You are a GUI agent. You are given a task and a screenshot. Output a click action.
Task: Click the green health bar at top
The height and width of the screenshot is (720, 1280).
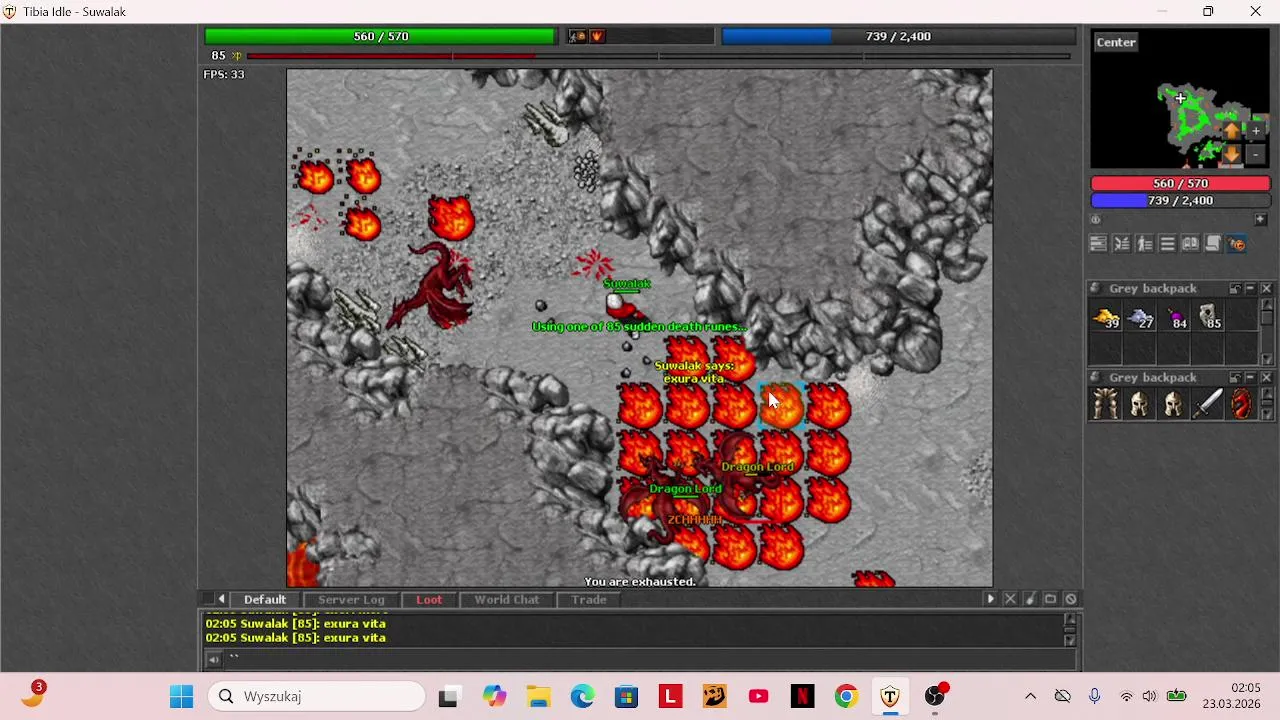point(381,36)
